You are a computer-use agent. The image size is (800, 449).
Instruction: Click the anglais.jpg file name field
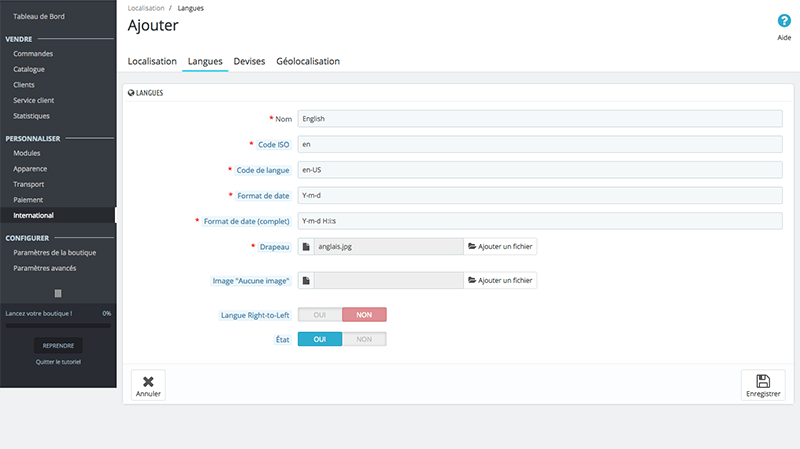(389, 246)
